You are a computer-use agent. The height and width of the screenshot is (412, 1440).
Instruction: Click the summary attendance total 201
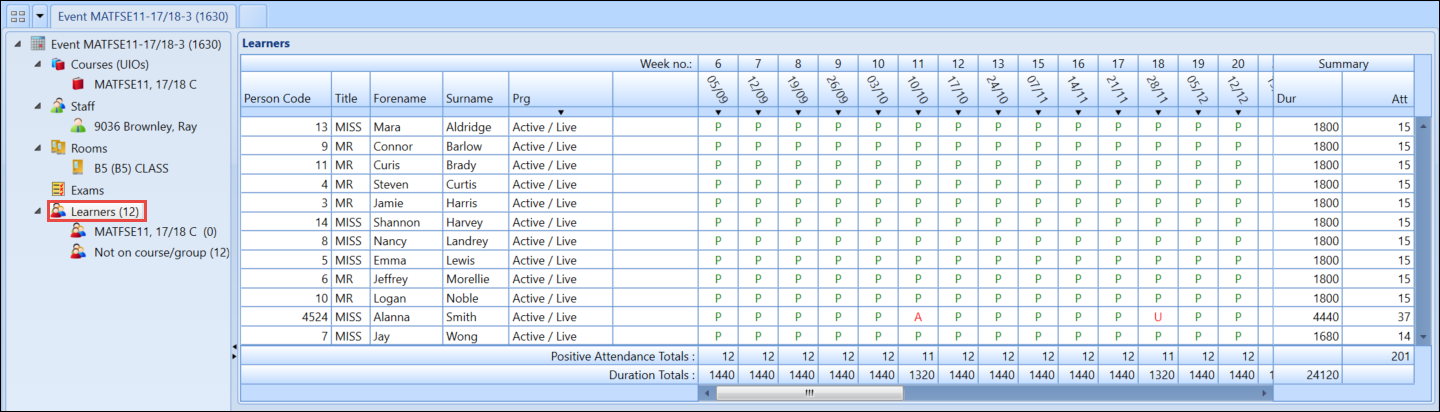tap(1378, 356)
